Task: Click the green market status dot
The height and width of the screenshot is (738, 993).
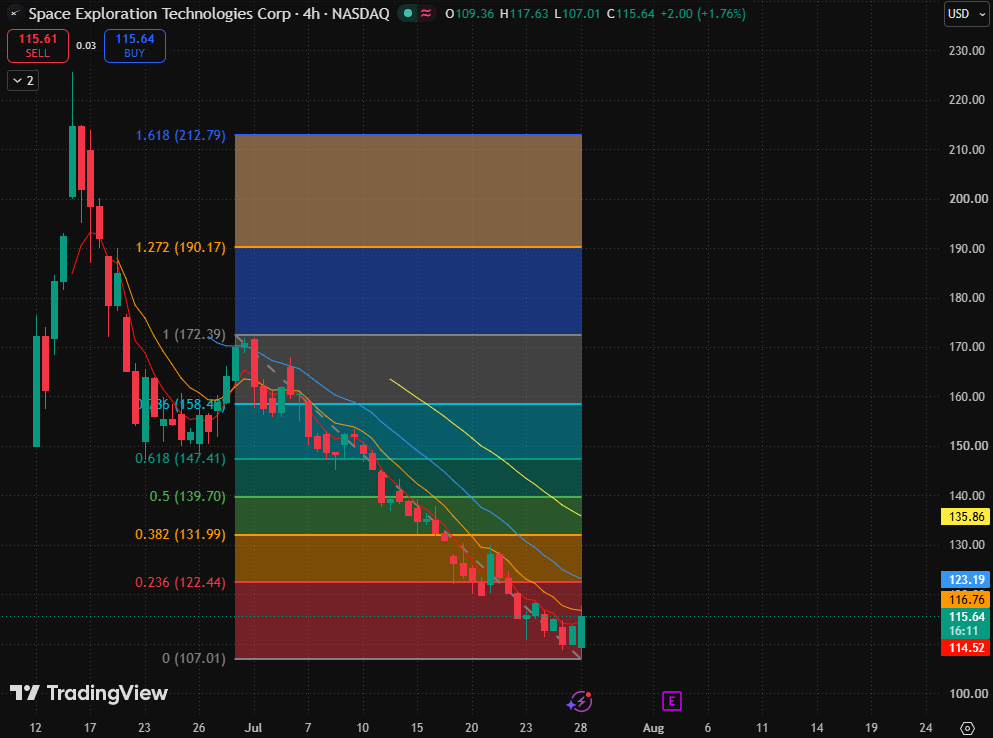Action: pyautogui.click(x=408, y=13)
